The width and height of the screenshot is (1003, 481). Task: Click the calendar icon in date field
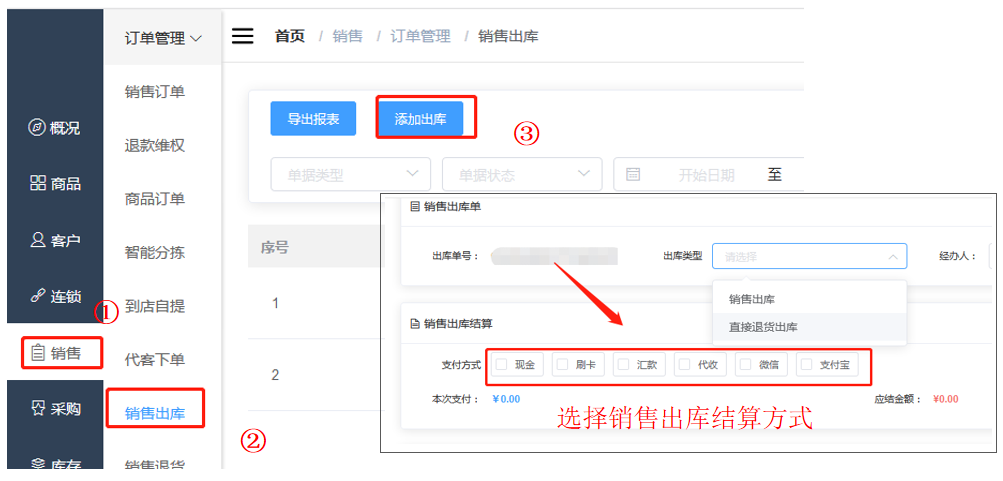(633, 175)
